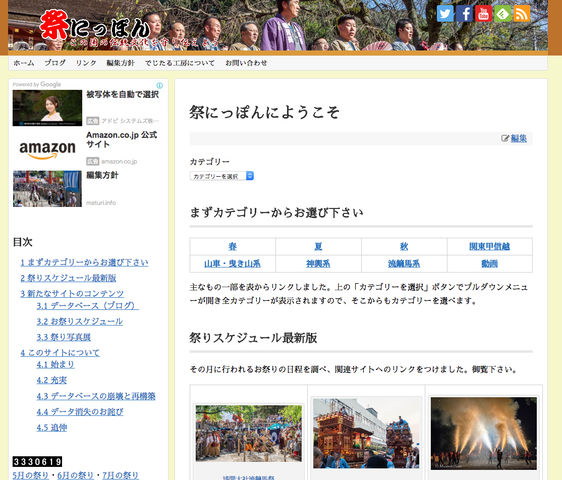Open the YouTube social icon
Viewport: 562px width, 480px height.
click(x=484, y=14)
